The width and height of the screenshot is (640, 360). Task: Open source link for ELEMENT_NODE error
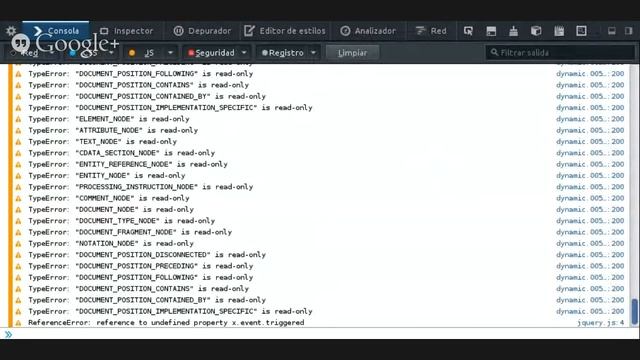pyautogui.click(x=590, y=119)
